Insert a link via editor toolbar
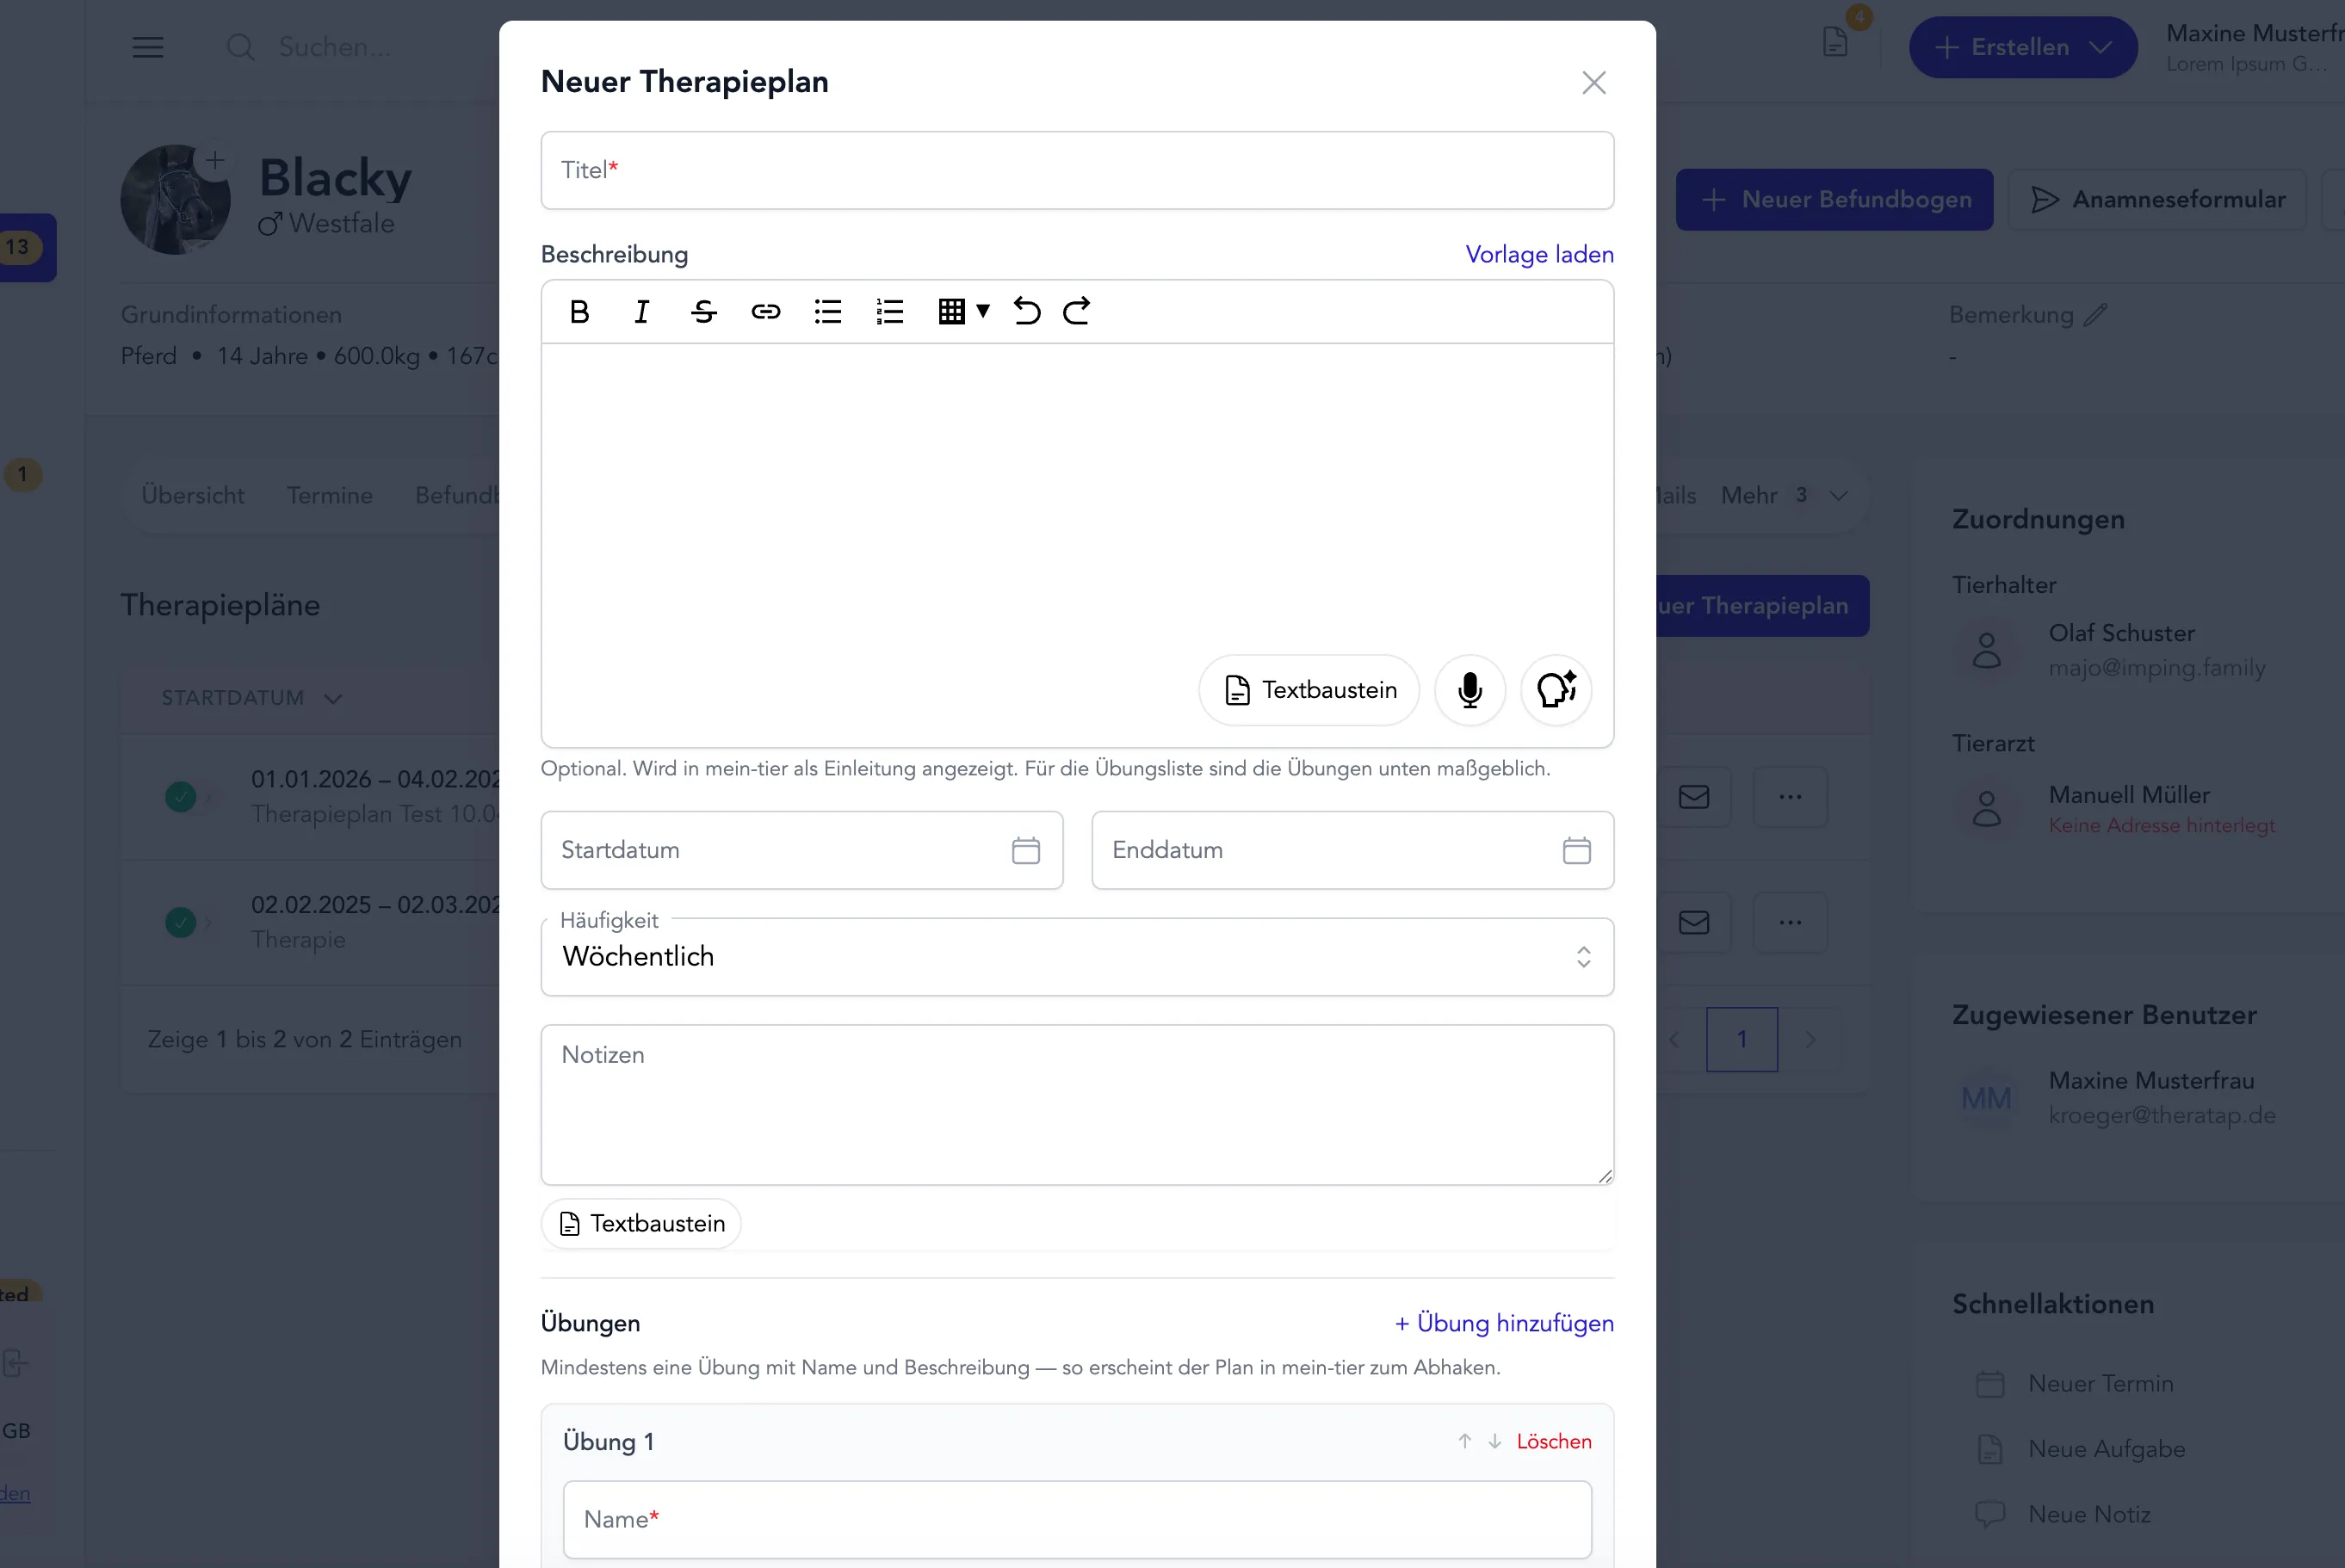 (x=766, y=312)
